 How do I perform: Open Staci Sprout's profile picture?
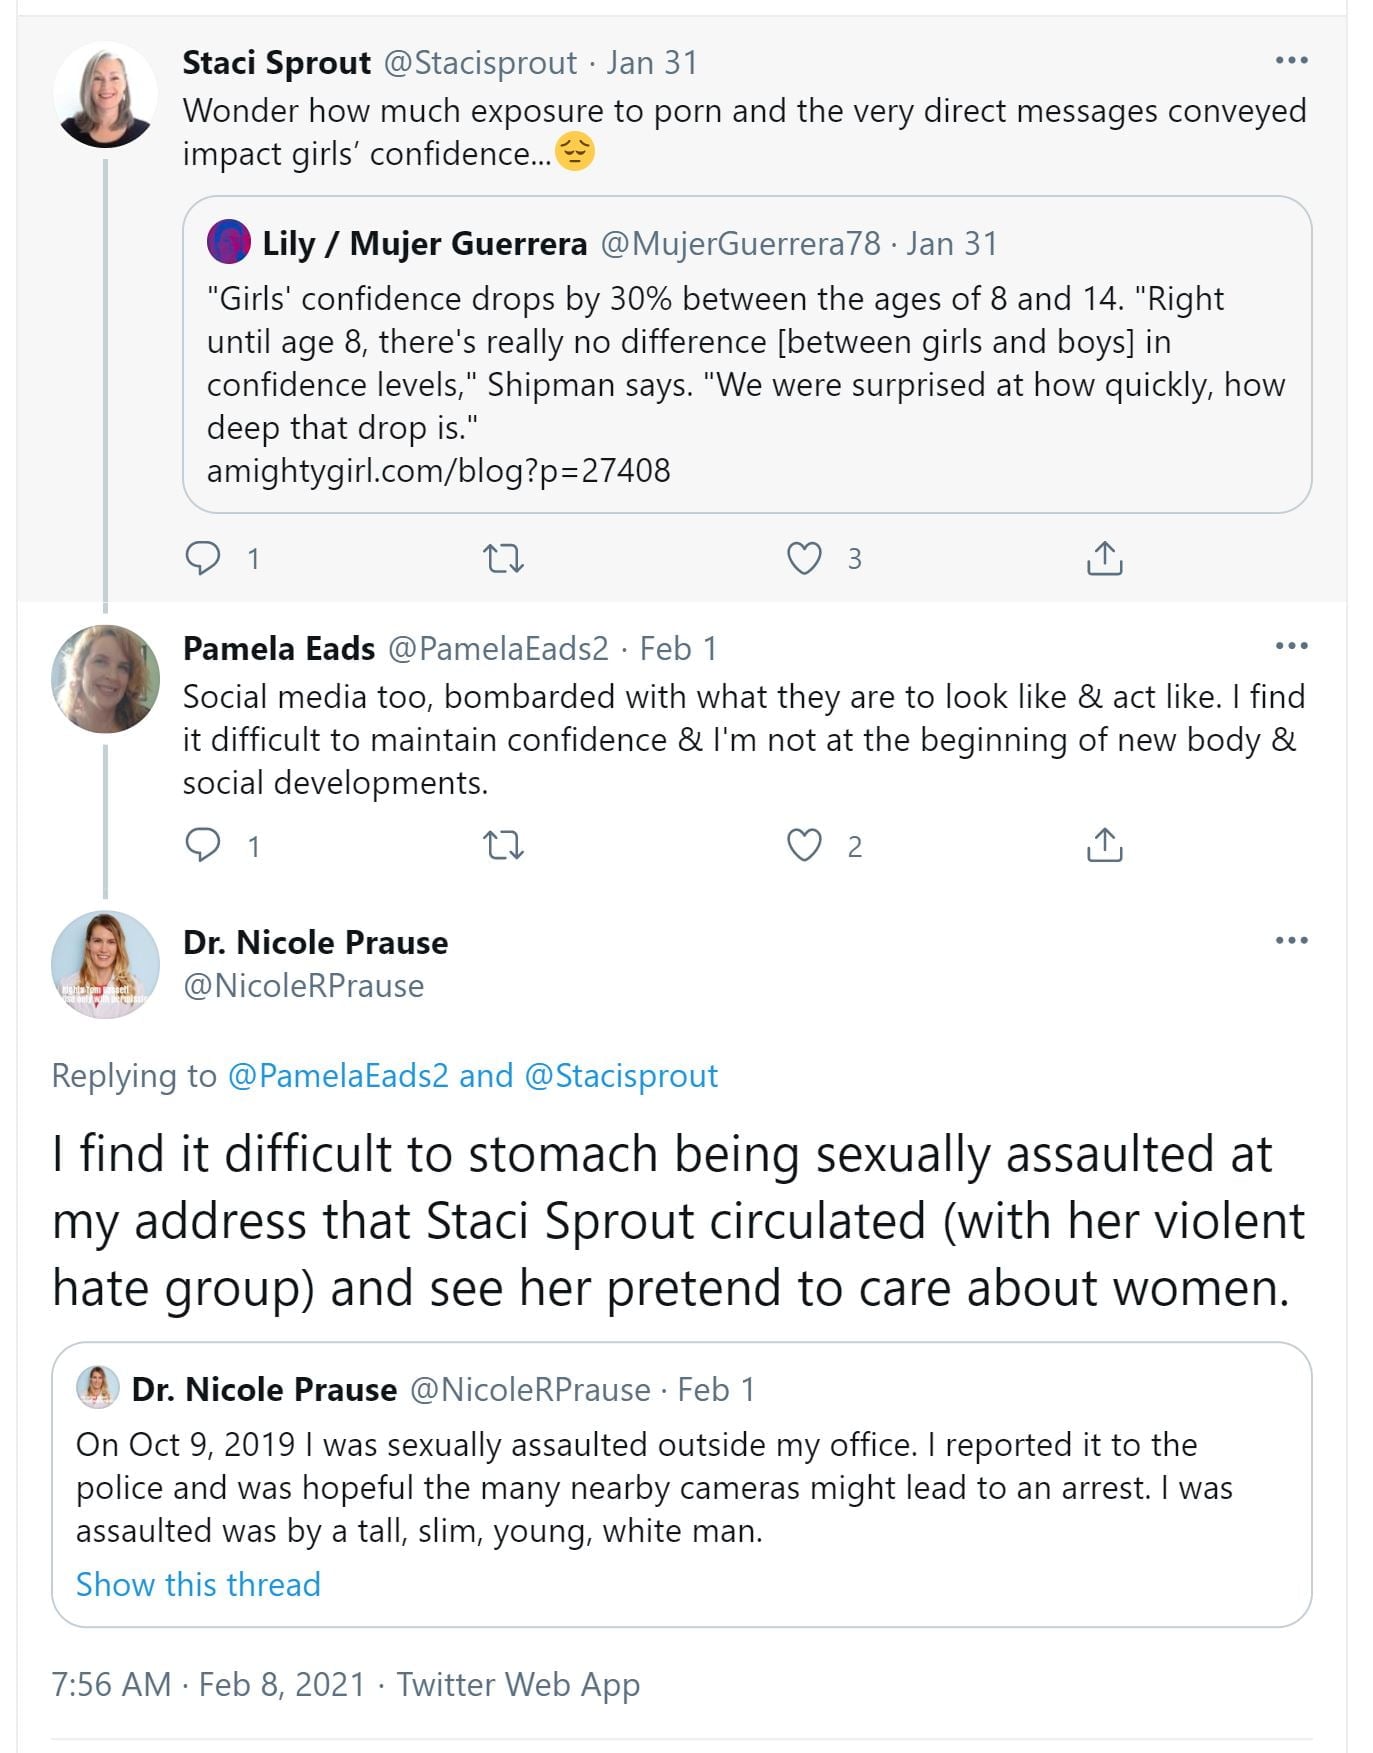coord(105,95)
